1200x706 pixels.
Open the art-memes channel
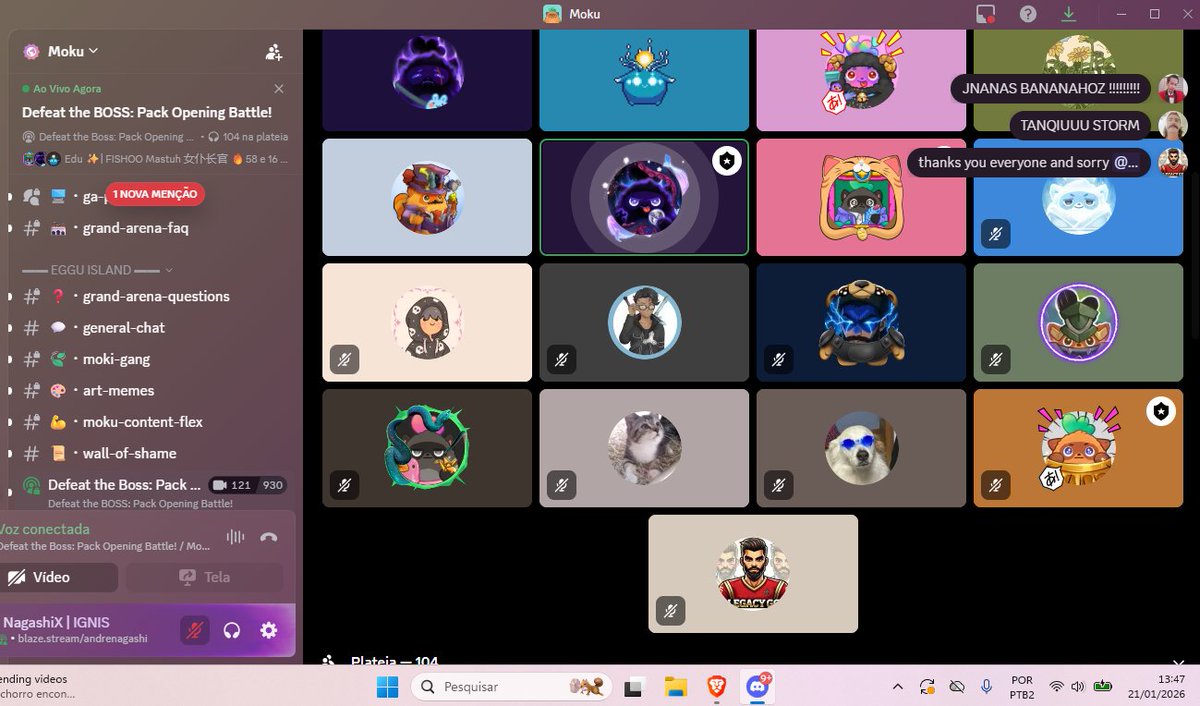coord(118,390)
